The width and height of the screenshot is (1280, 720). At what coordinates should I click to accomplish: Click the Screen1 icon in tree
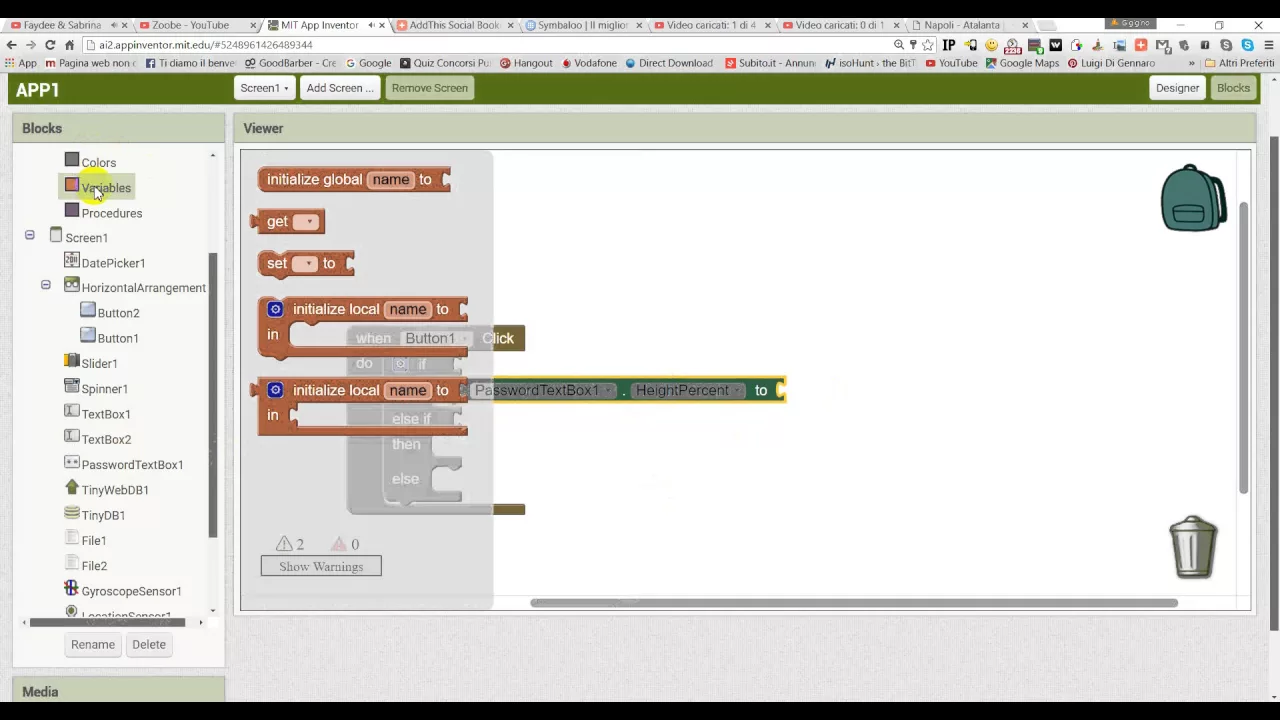(56, 235)
